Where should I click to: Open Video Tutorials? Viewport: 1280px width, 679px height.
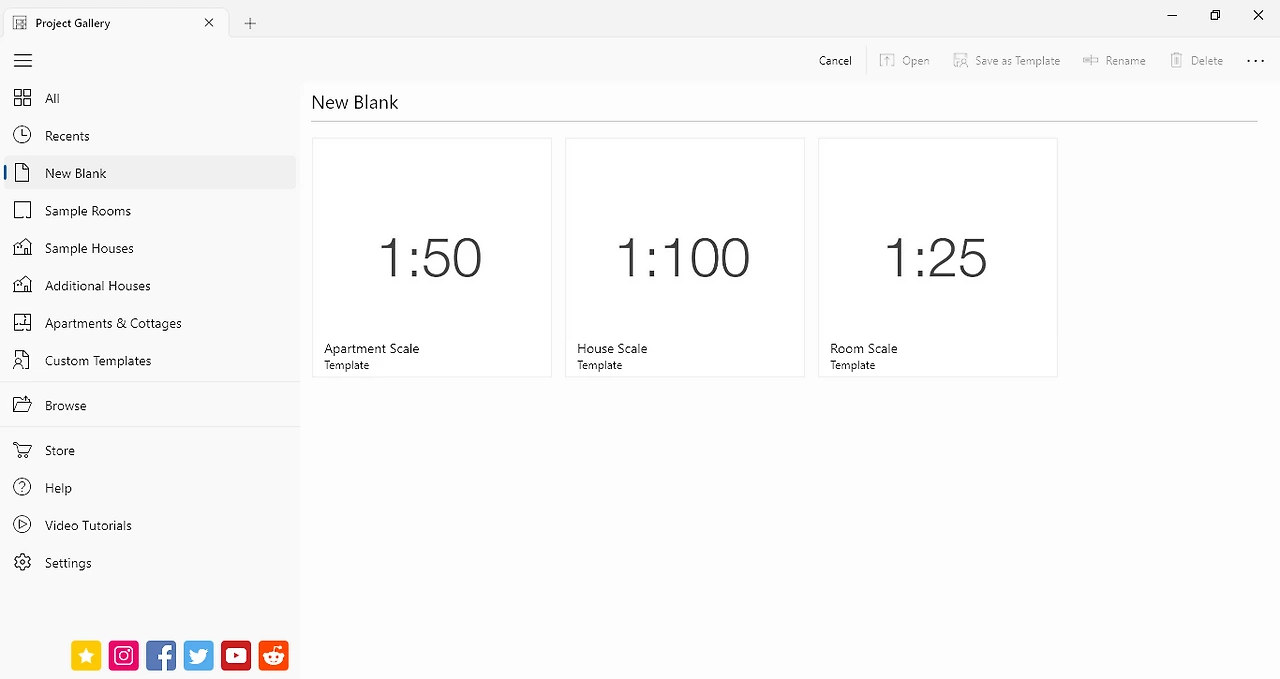pyautogui.click(x=150, y=526)
